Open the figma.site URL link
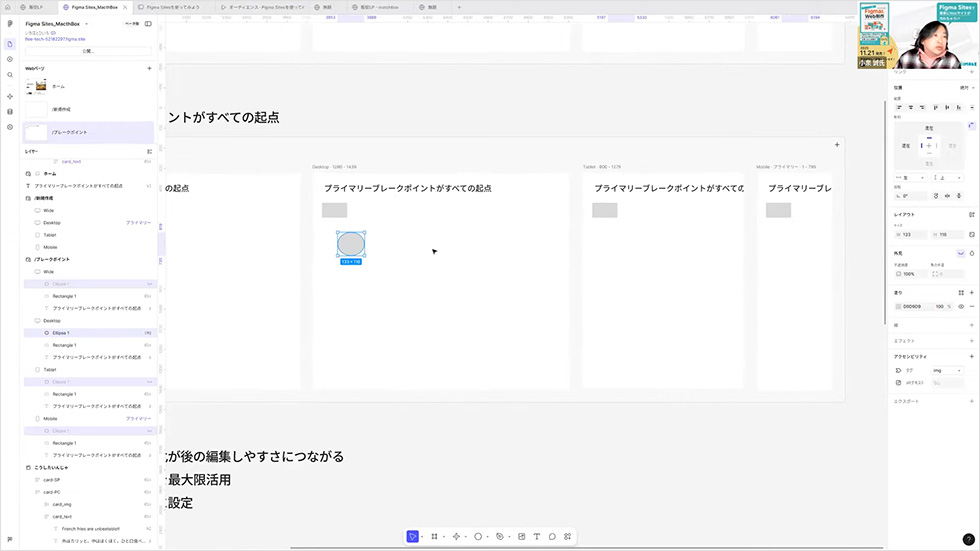 pyautogui.click(x=55, y=39)
